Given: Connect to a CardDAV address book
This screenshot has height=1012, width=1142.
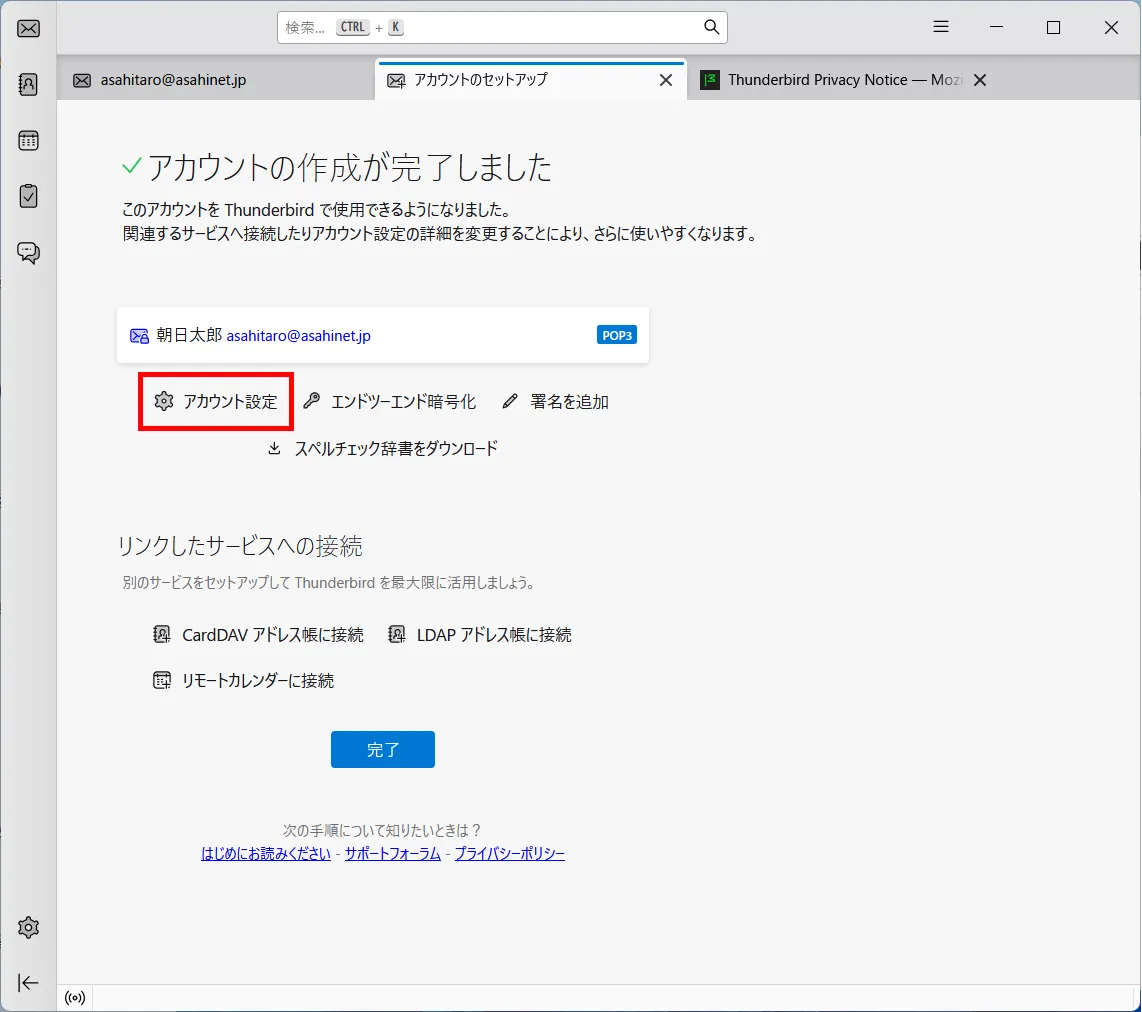Looking at the screenshot, I should [257, 634].
